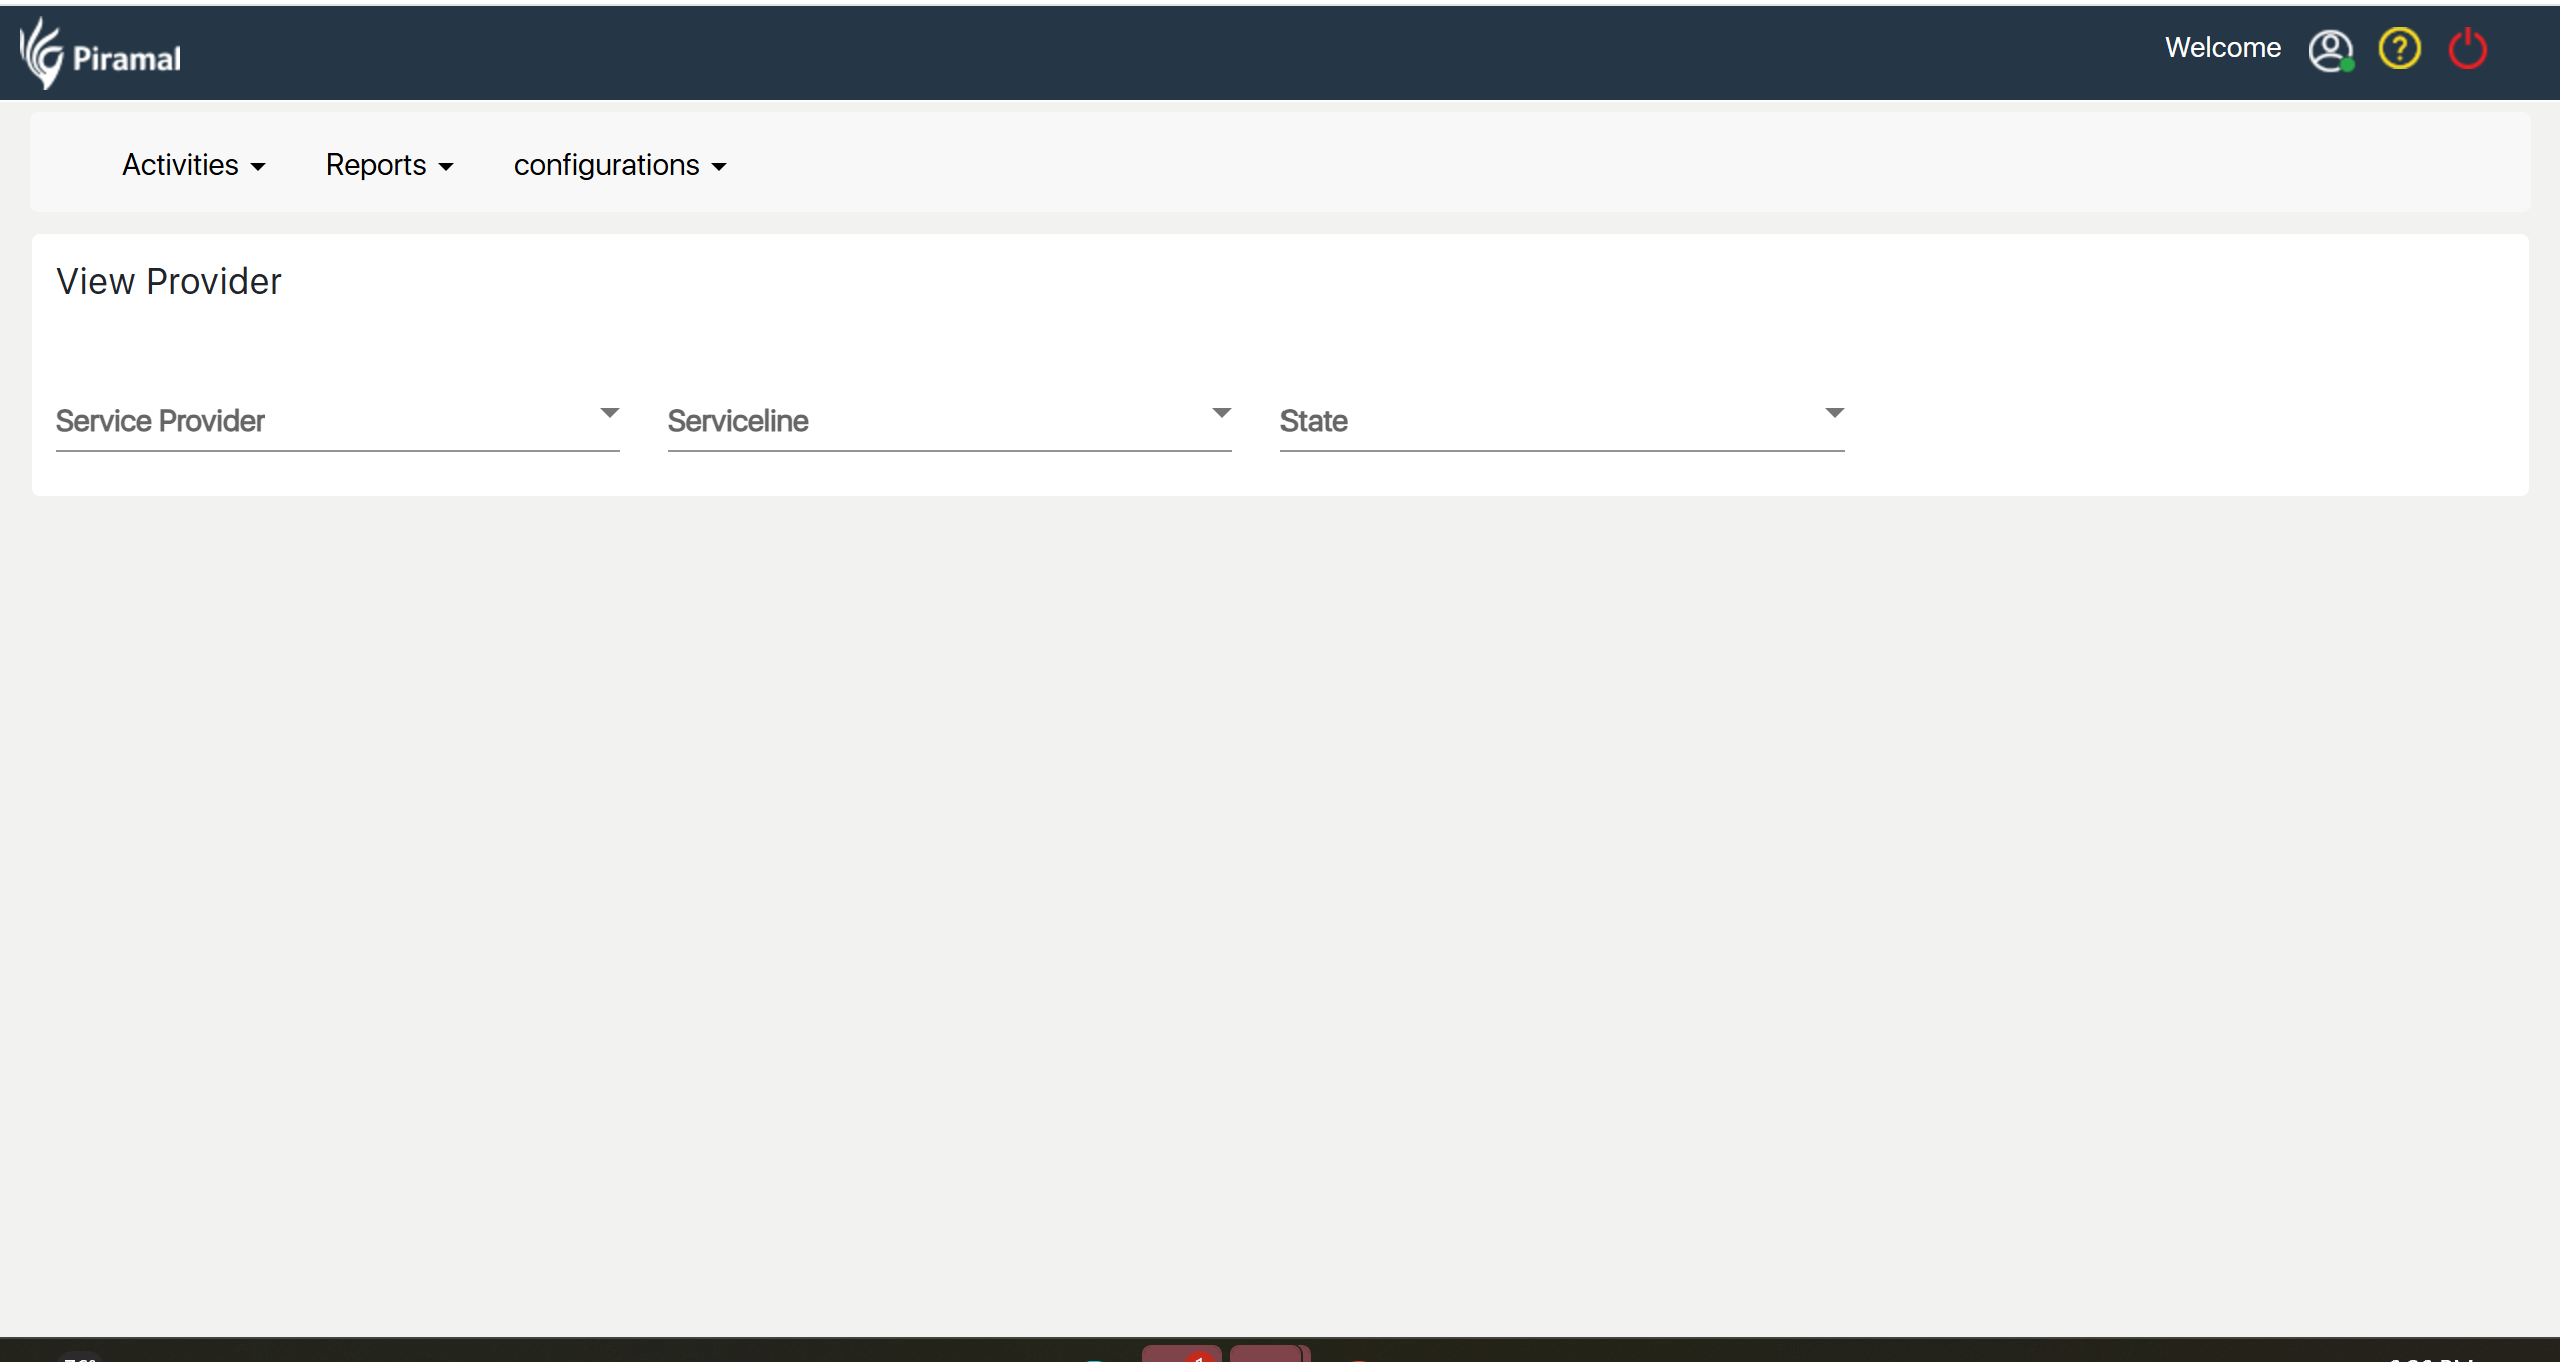Open the configurations menu
The height and width of the screenshot is (1362, 2560).
click(x=620, y=165)
